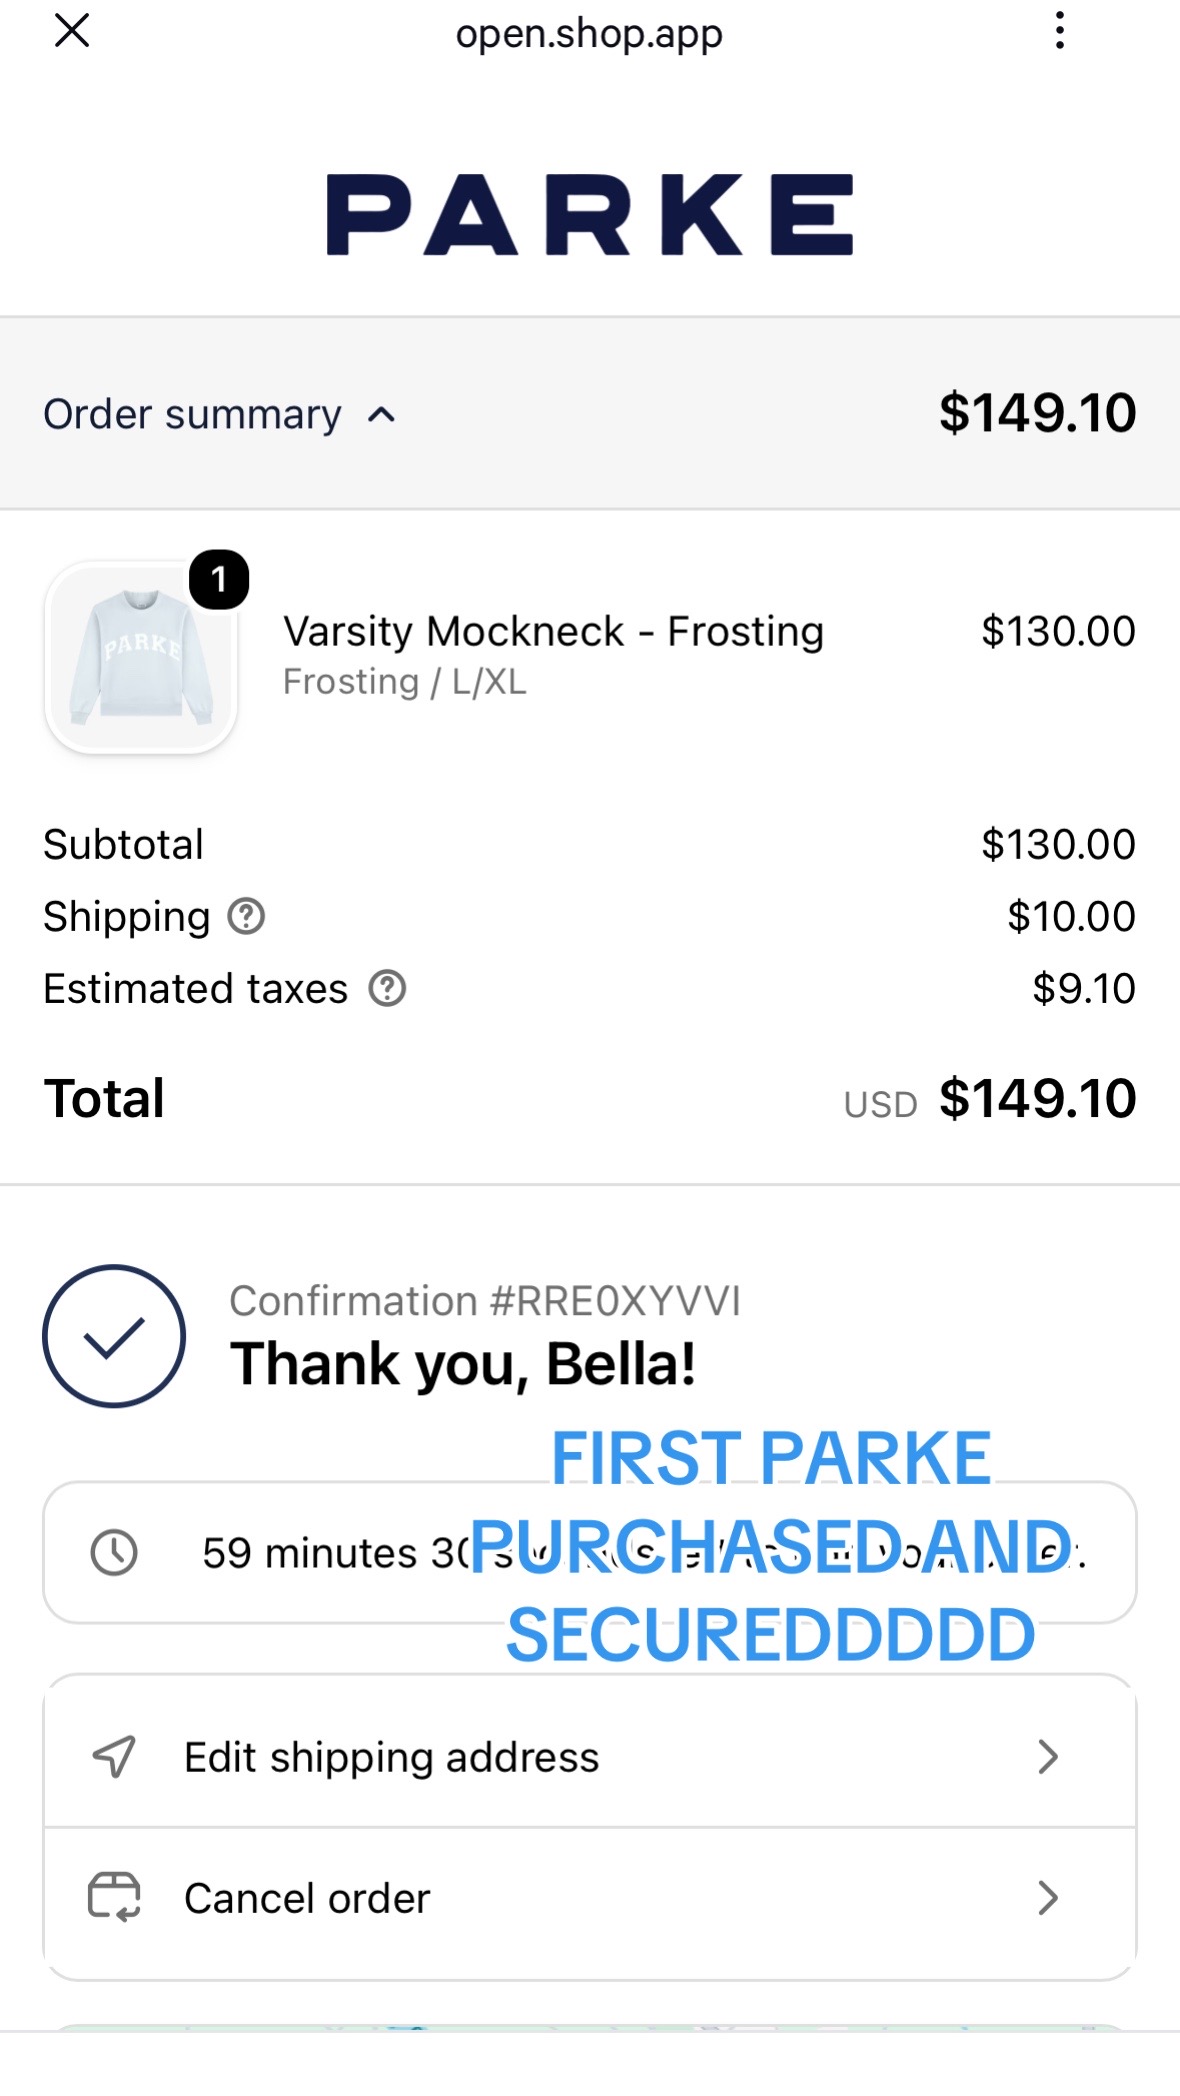The height and width of the screenshot is (2096, 1180).
Task: Collapse order summary using the chevron arrow
Action: [382, 415]
